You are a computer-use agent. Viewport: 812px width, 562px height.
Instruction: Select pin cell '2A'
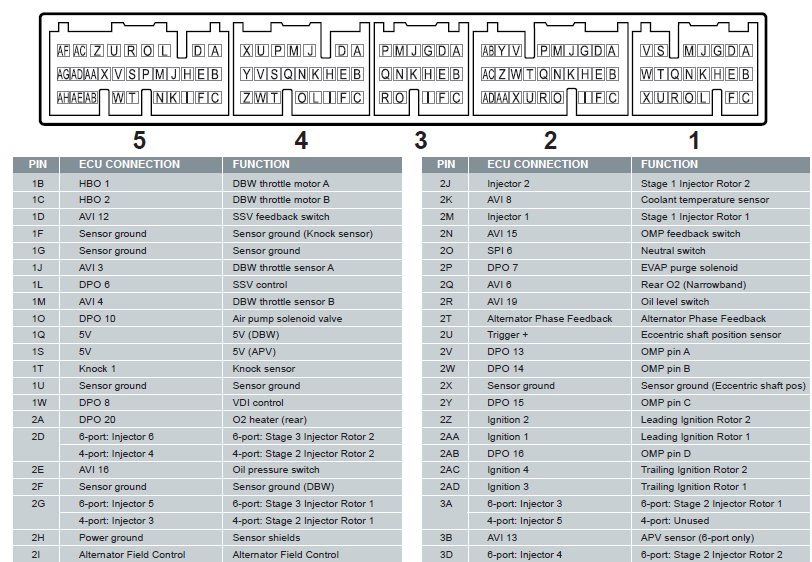(x=36, y=420)
